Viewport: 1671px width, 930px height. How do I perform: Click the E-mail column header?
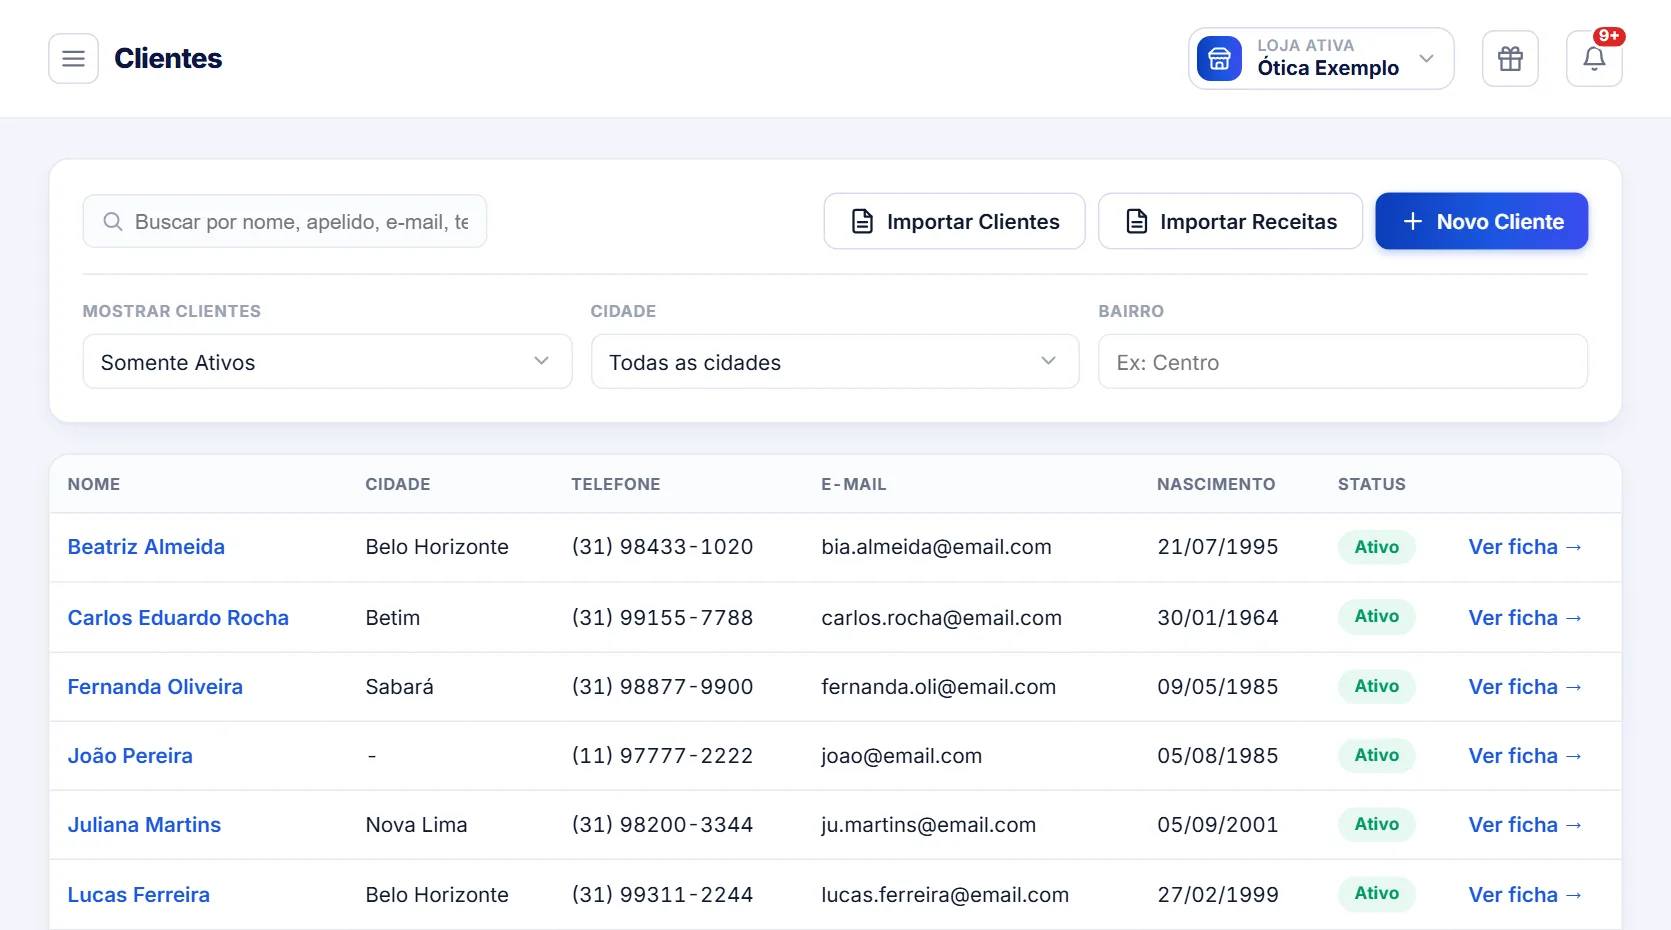(x=854, y=484)
